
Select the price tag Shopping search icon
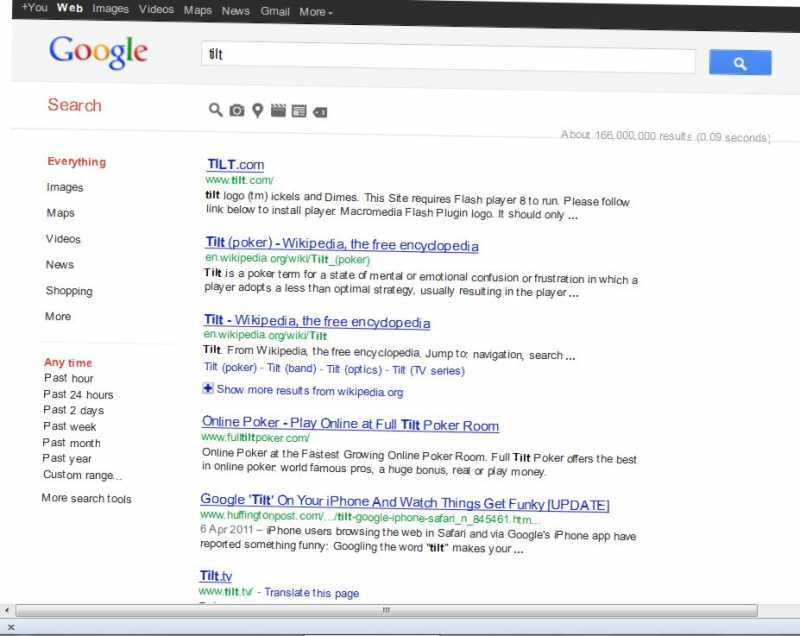320,112
